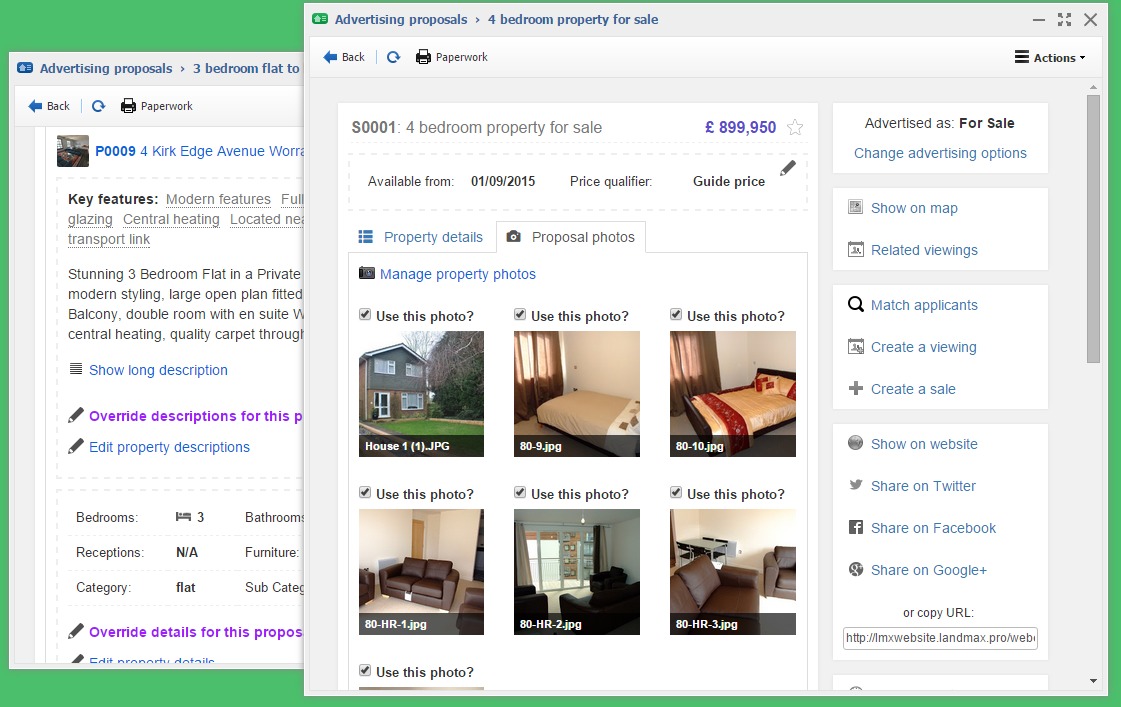Uncheck 'Use this photo' for House 1 (1).JPG
Image resolution: width=1121 pixels, height=707 pixels.
[x=365, y=315]
